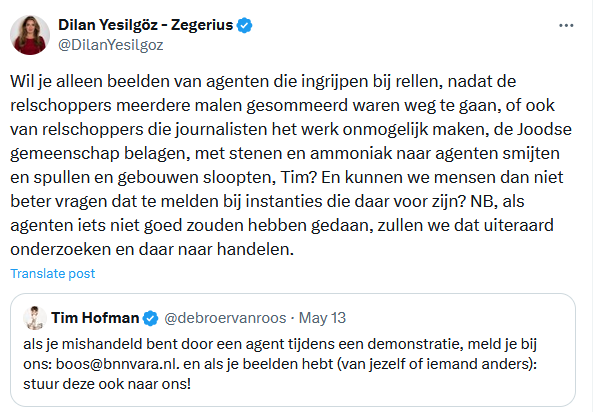Open the post author's profile picture

click(x=30, y=35)
